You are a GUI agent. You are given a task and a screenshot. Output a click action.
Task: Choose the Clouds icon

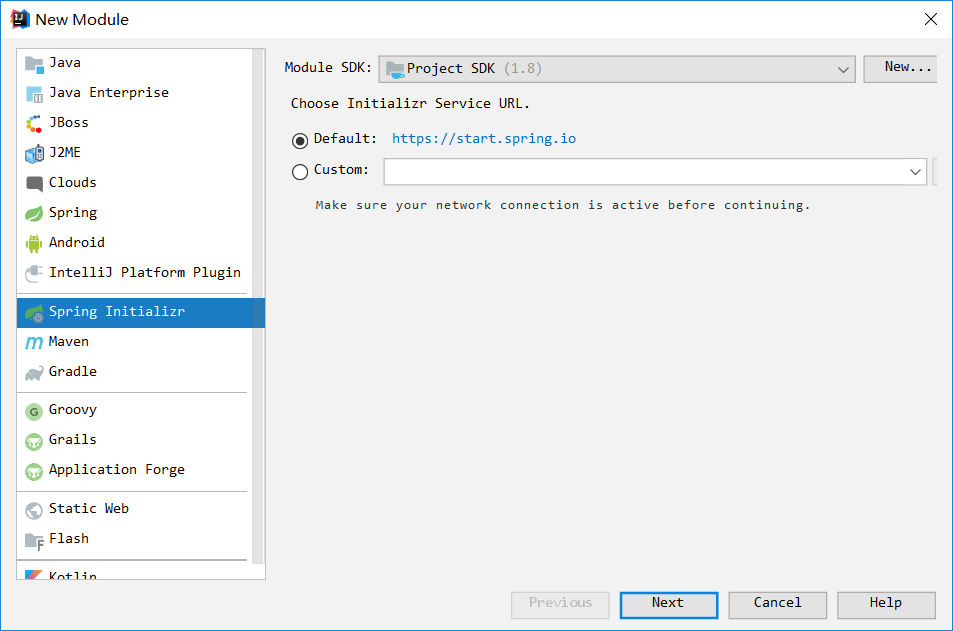coord(34,183)
